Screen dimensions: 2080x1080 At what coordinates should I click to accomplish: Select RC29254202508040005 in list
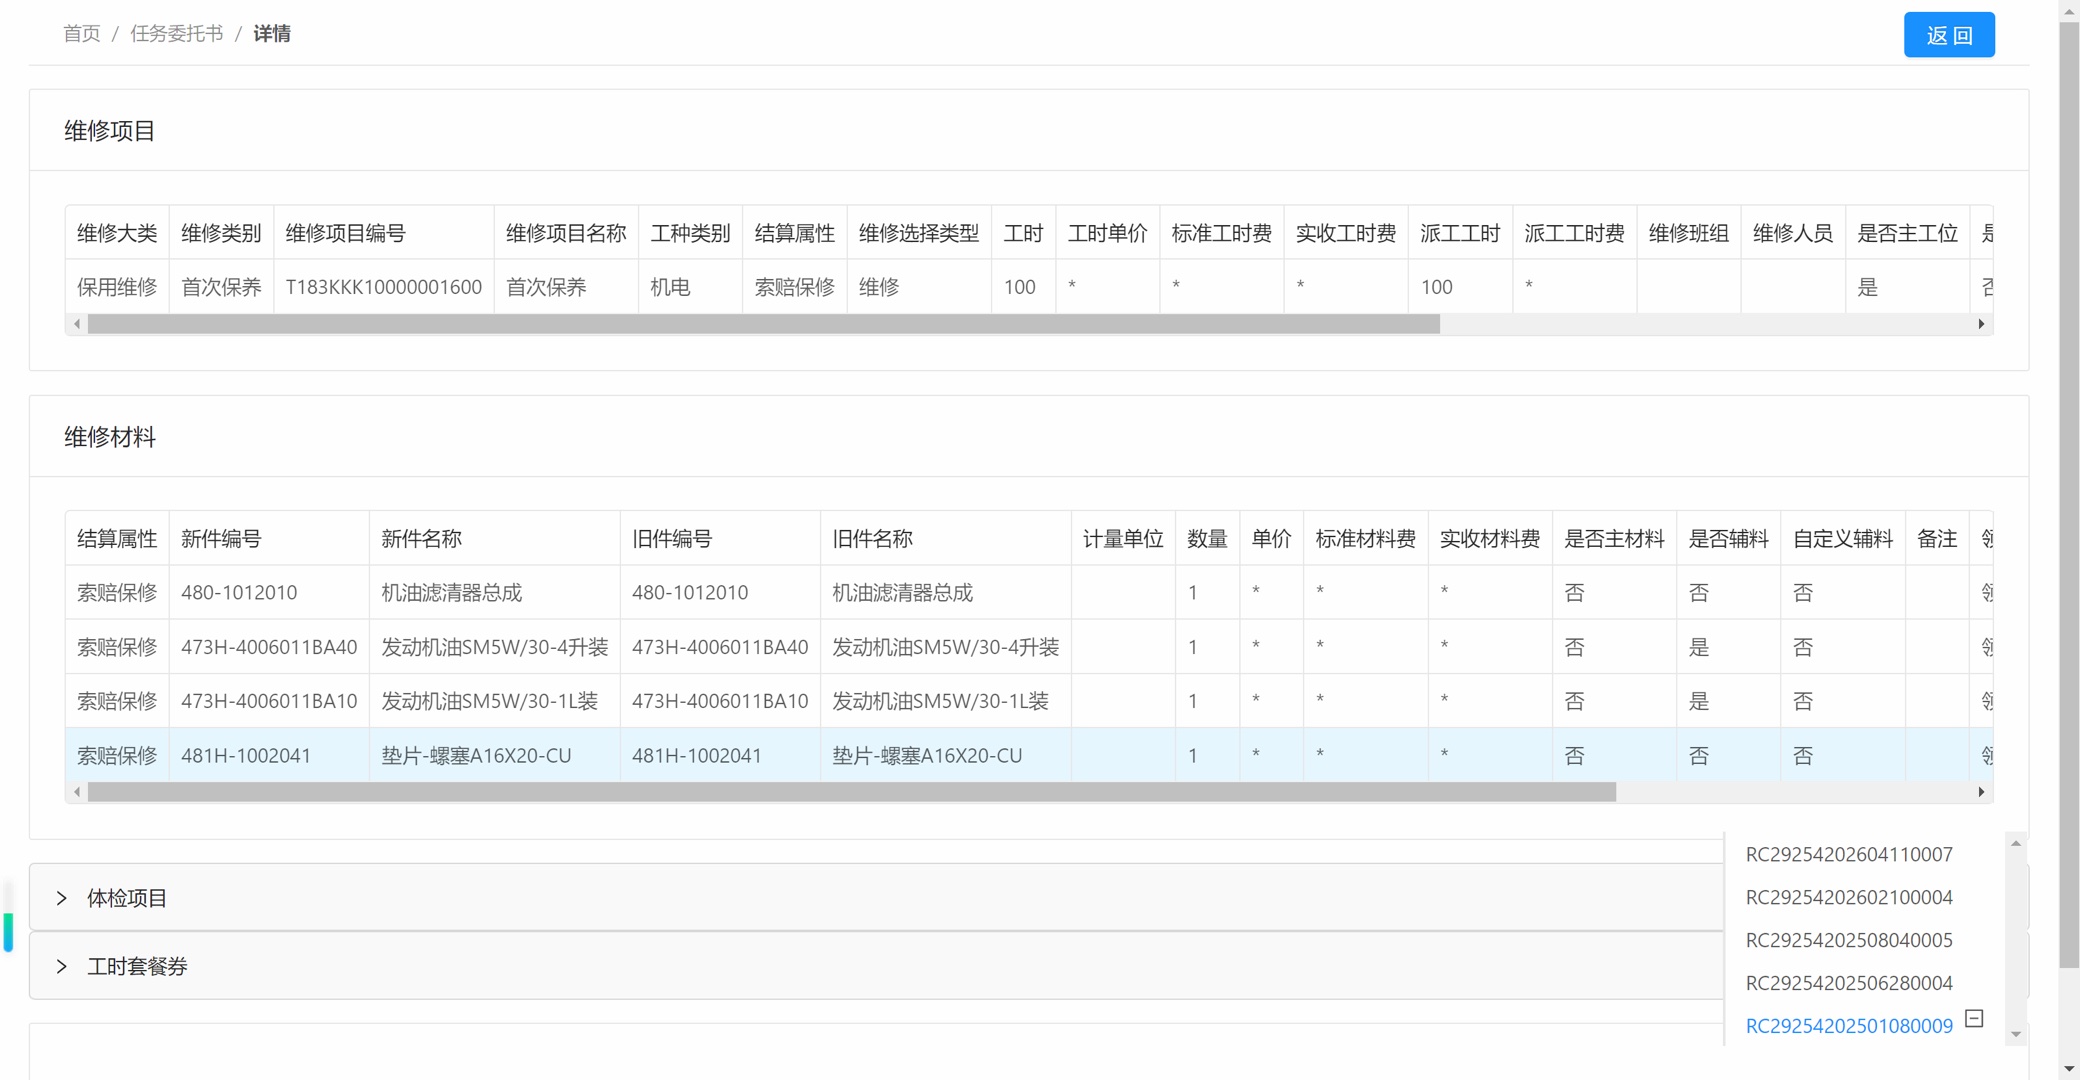[1848, 940]
